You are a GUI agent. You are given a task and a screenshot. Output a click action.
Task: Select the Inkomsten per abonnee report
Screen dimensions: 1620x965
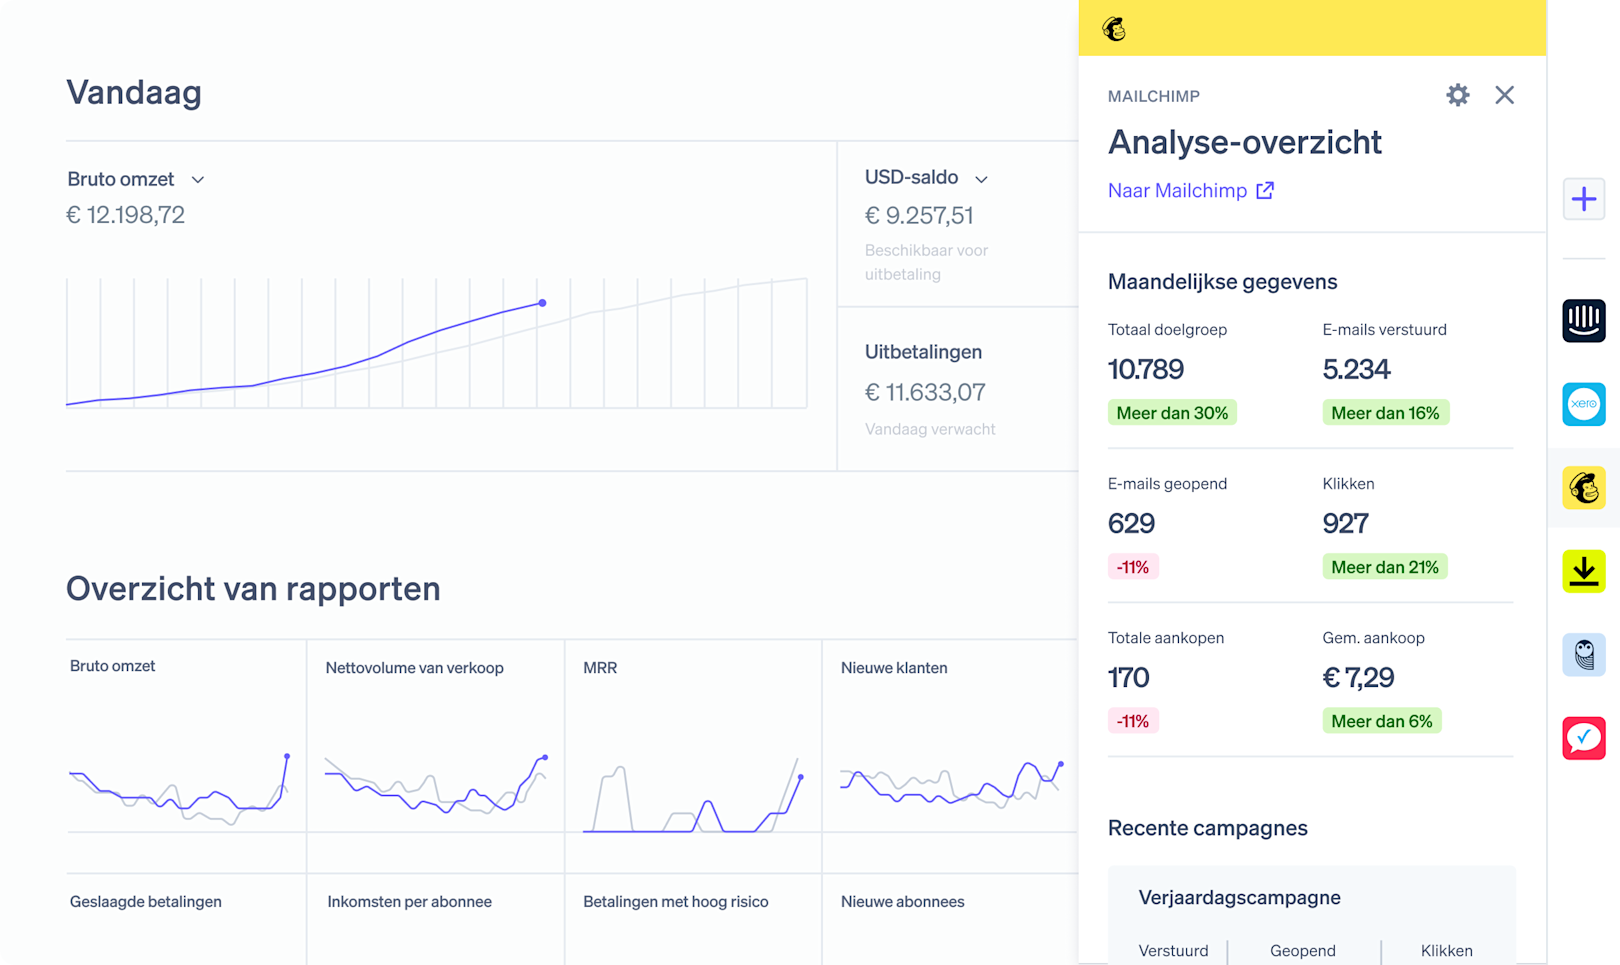[409, 902]
